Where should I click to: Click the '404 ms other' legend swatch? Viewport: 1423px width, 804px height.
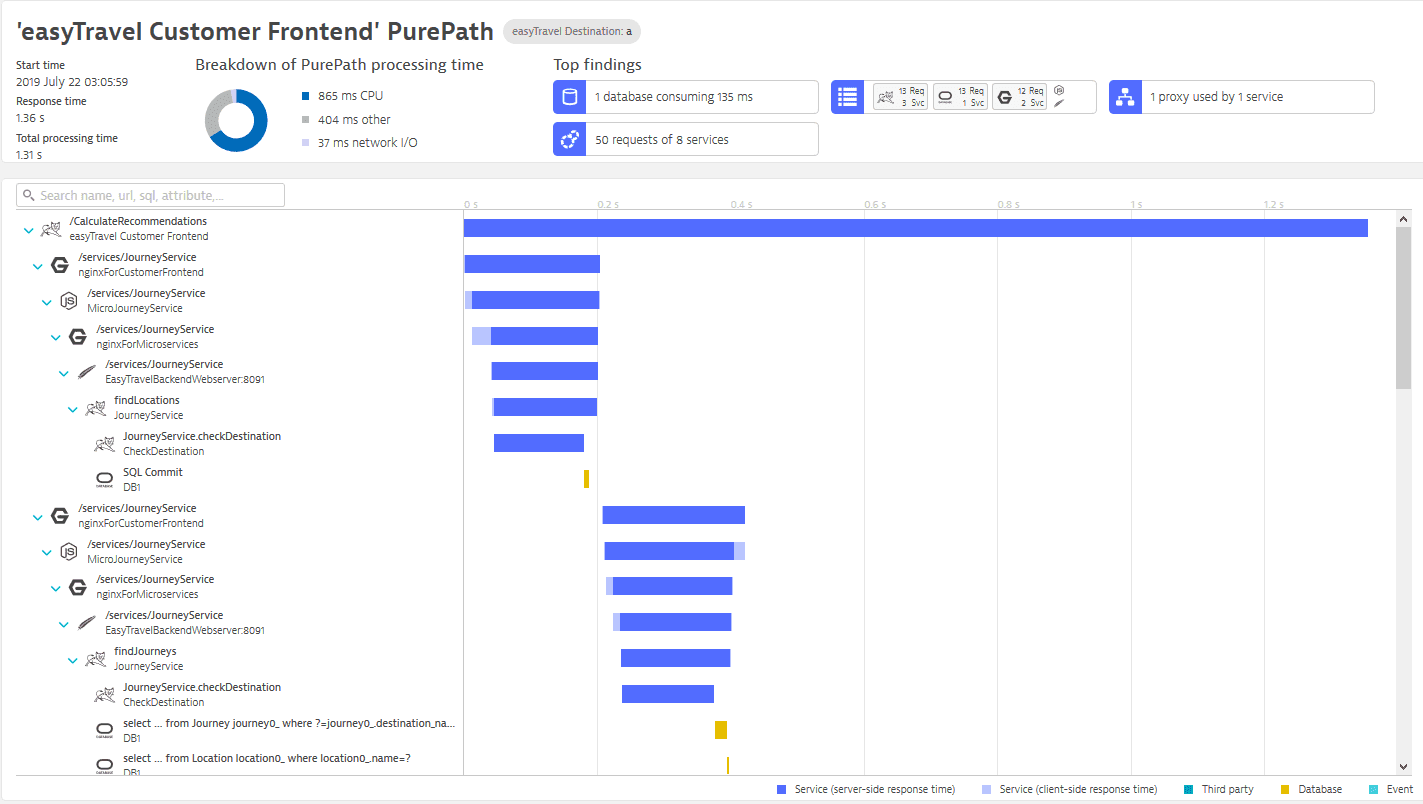(x=305, y=120)
